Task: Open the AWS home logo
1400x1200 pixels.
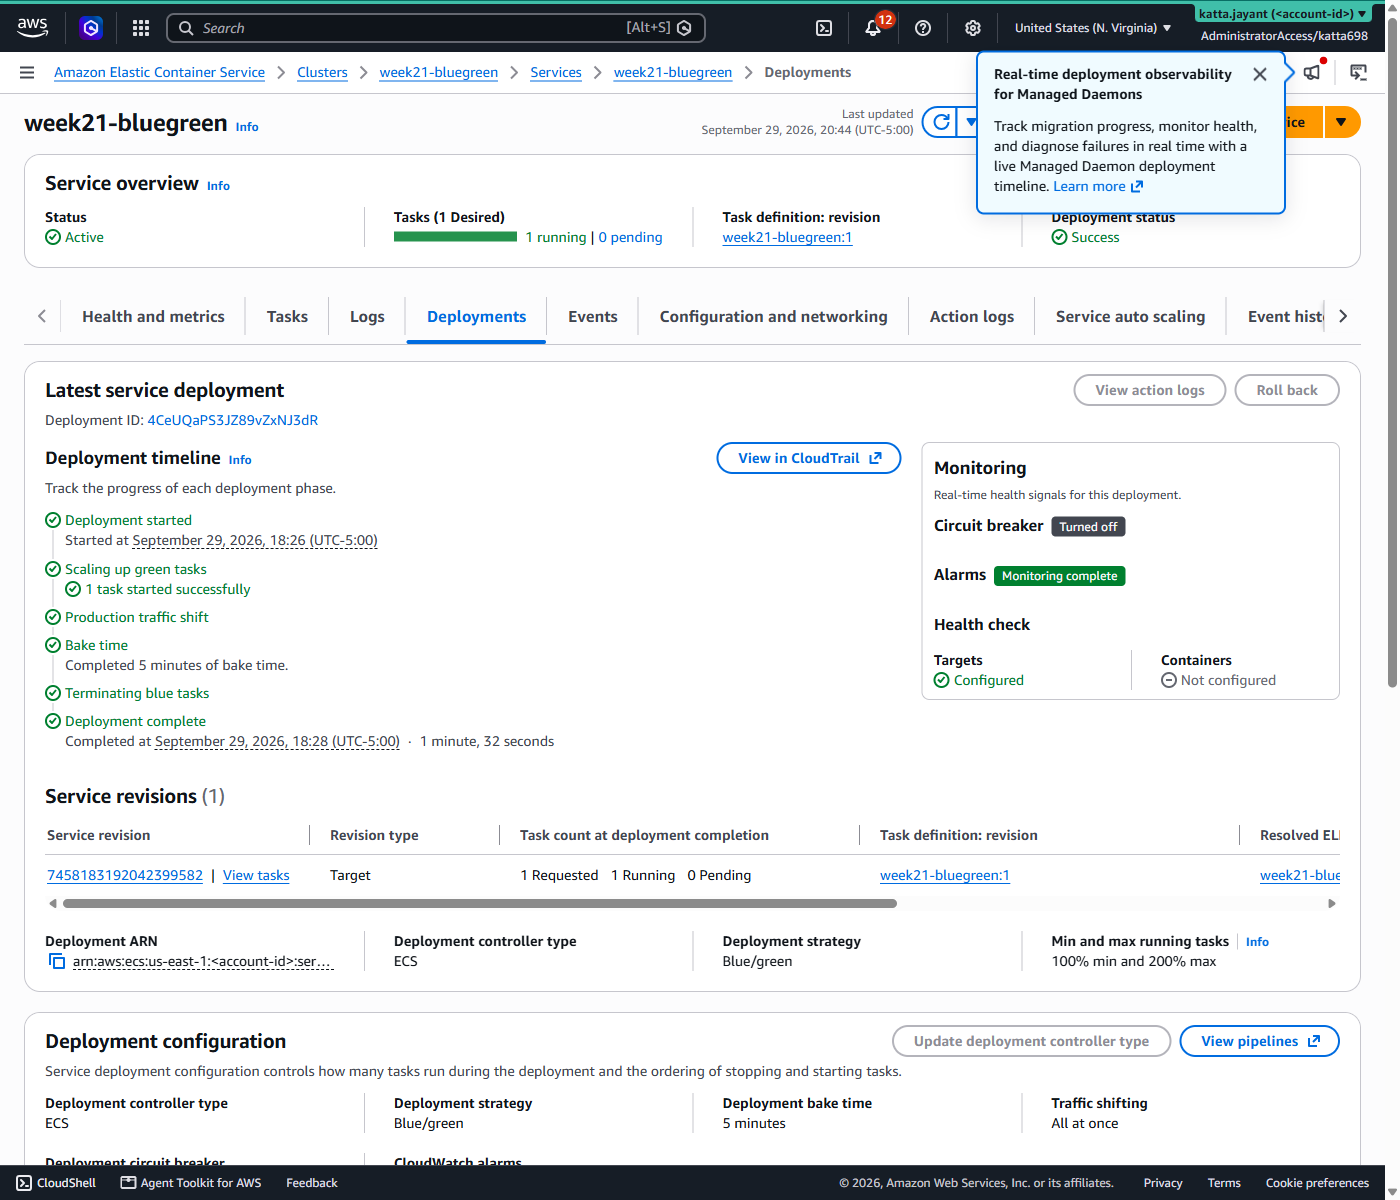Action: pyautogui.click(x=32, y=28)
